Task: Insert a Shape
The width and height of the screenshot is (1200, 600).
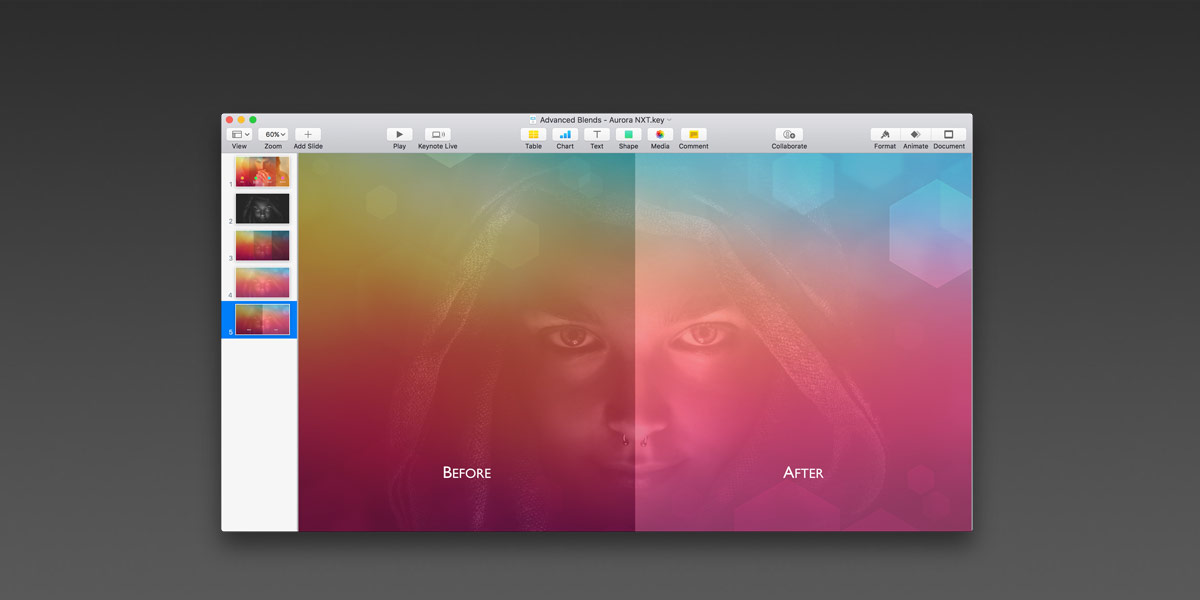Action: pyautogui.click(x=628, y=134)
